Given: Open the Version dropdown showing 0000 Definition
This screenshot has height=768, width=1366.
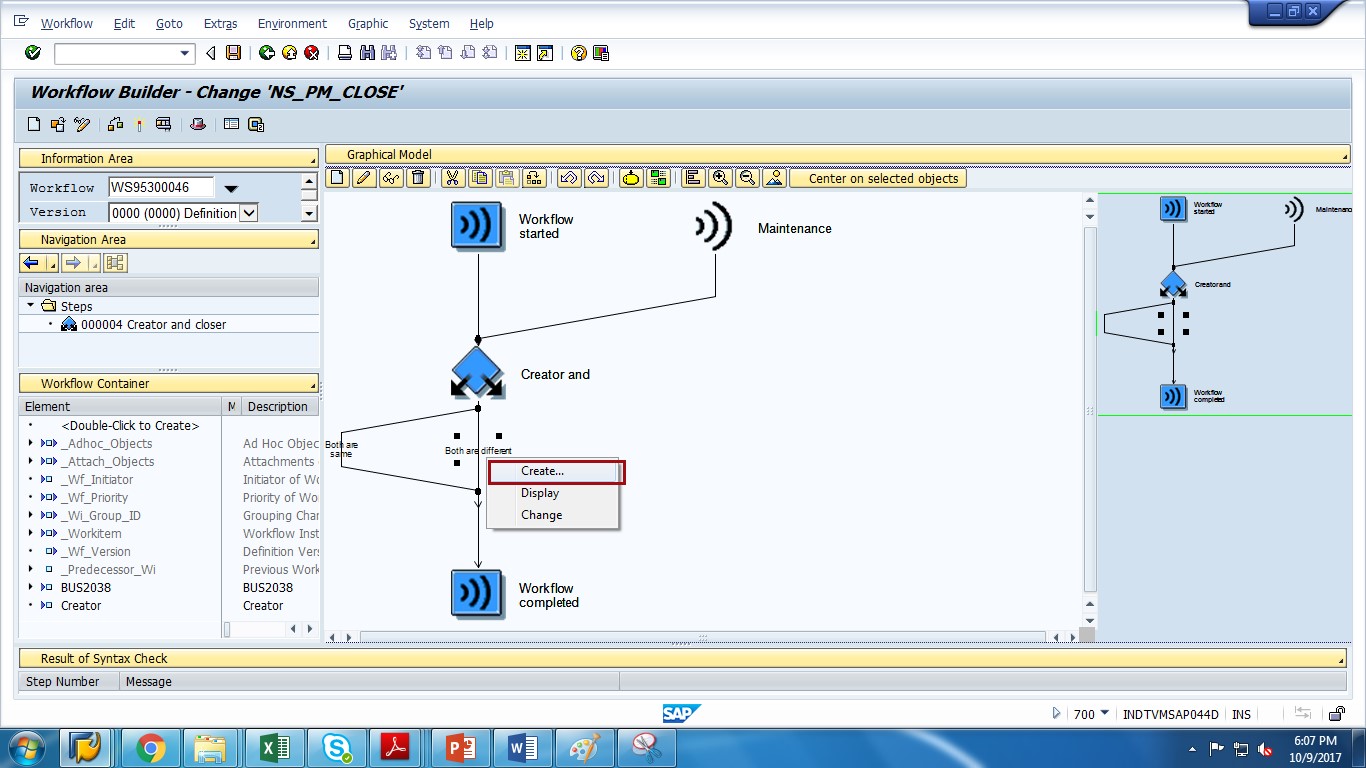Looking at the screenshot, I should [249, 213].
